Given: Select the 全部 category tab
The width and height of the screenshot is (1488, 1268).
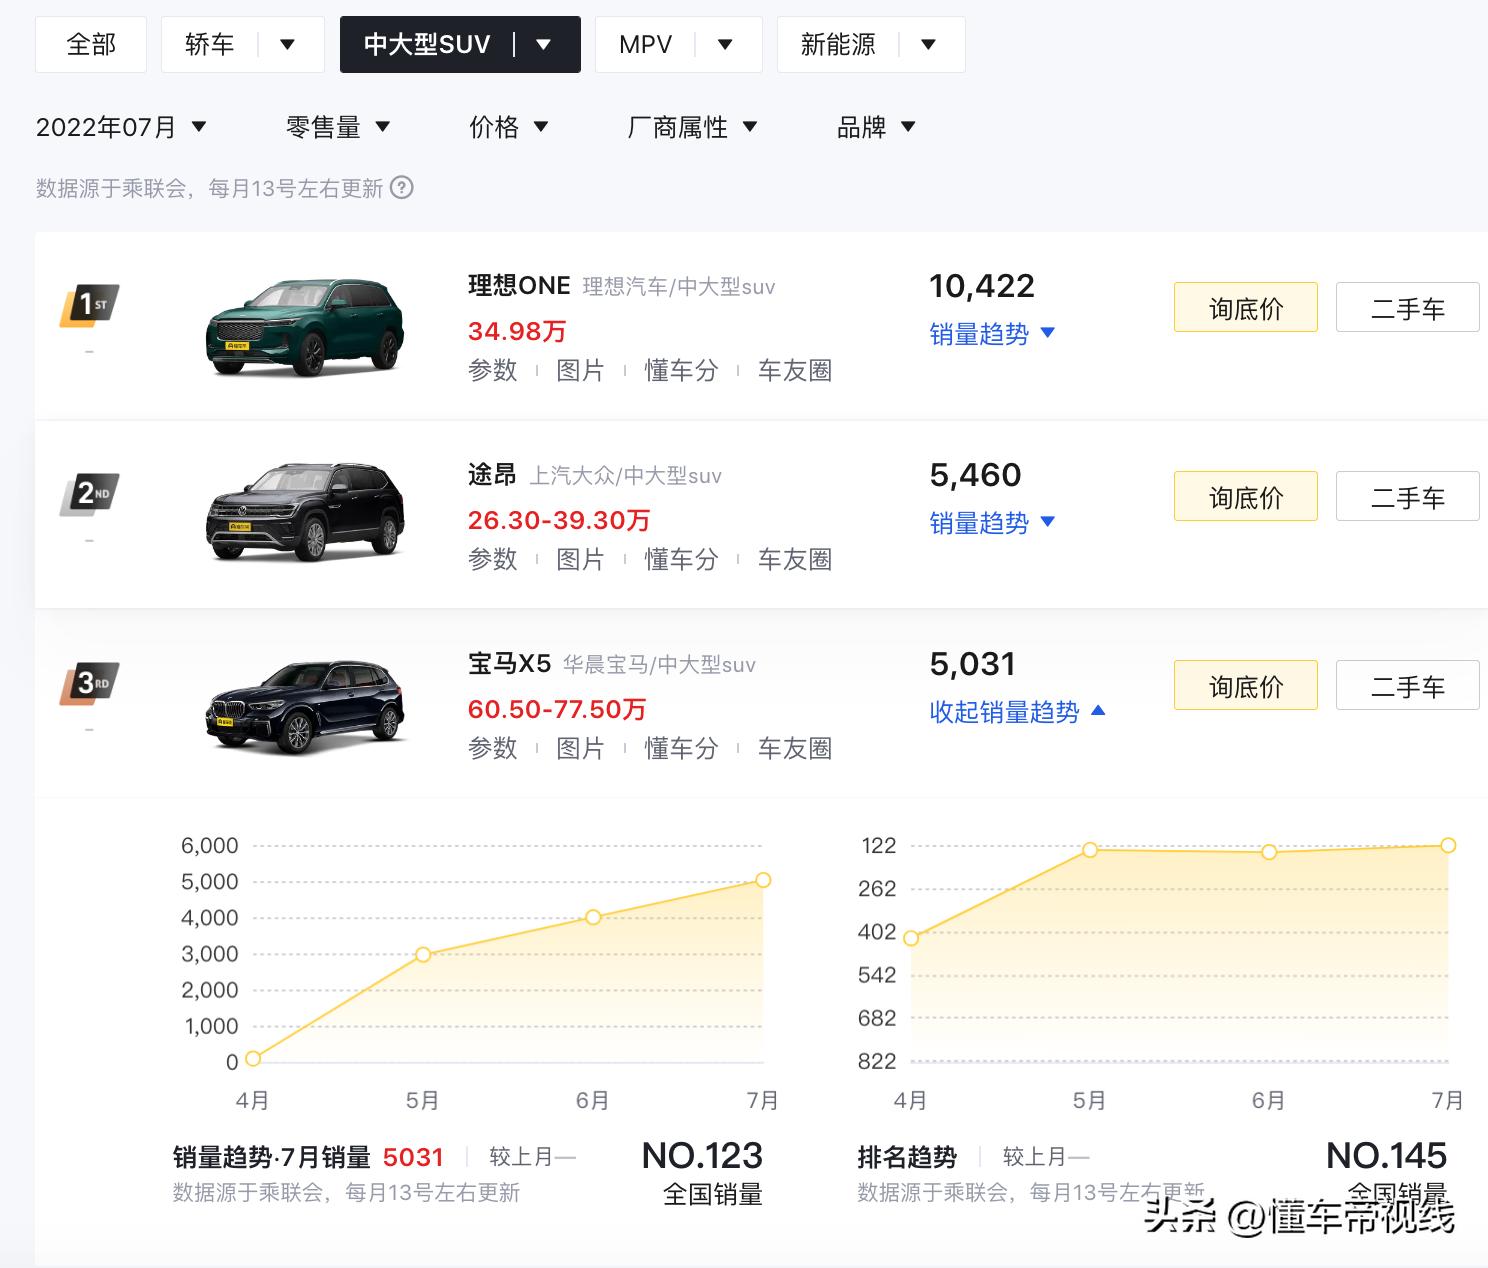Looking at the screenshot, I should point(91,44).
